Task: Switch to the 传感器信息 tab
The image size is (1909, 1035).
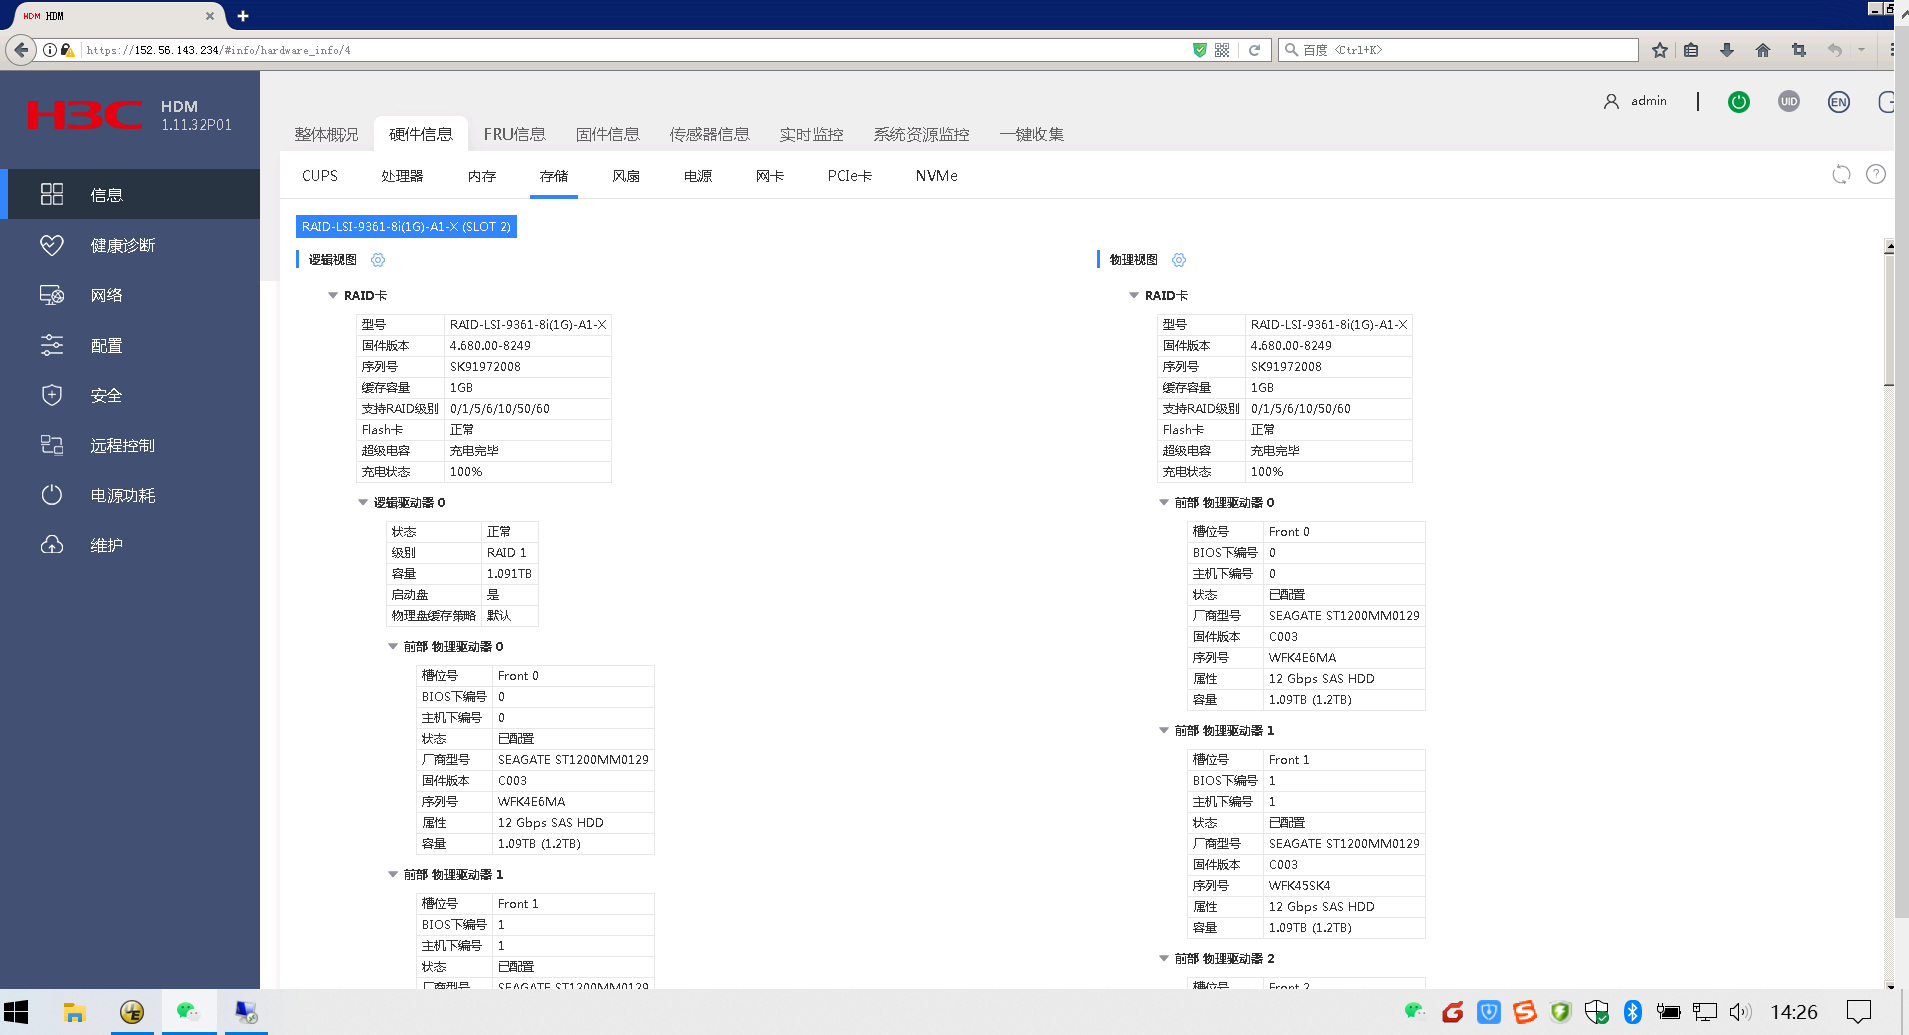Action: click(x=709, y=134)
